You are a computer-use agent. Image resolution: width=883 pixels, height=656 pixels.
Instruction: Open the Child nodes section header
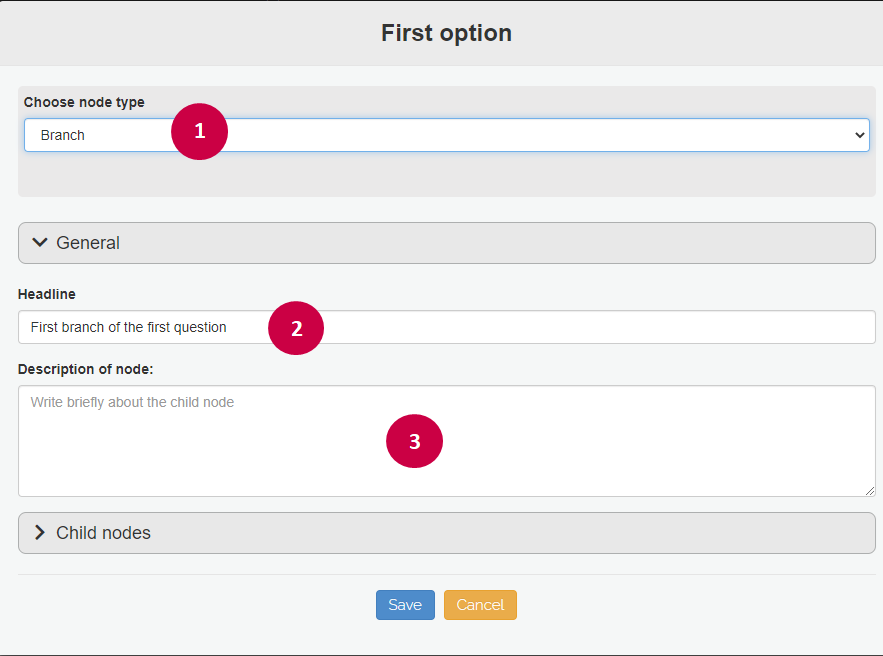click(x=447, y=533)
